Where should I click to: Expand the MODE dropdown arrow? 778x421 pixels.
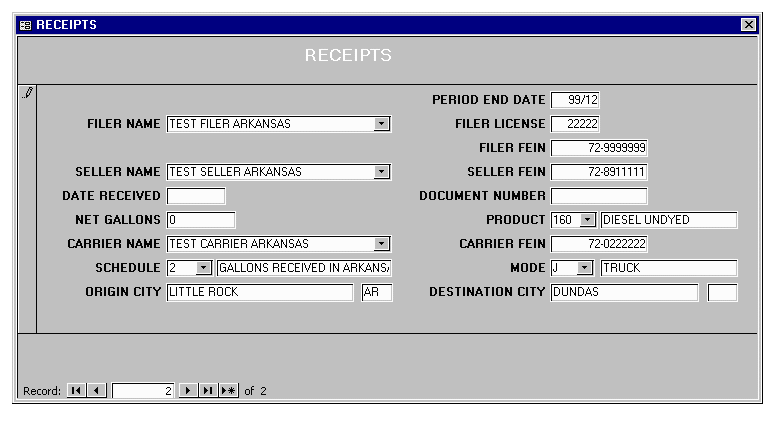(x=584, y=268)
